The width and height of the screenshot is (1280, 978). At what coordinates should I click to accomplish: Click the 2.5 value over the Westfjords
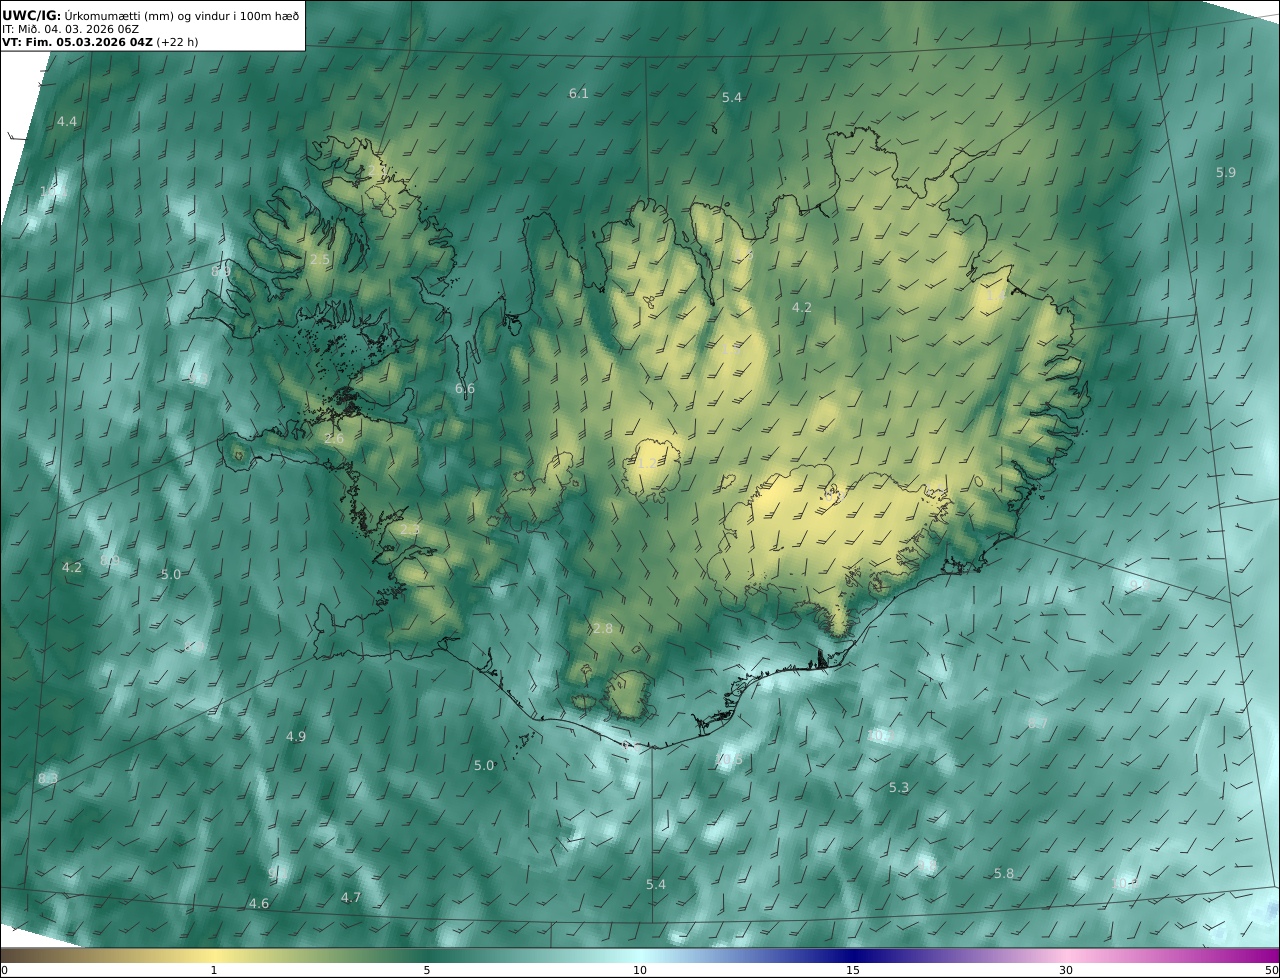(320, 260)
